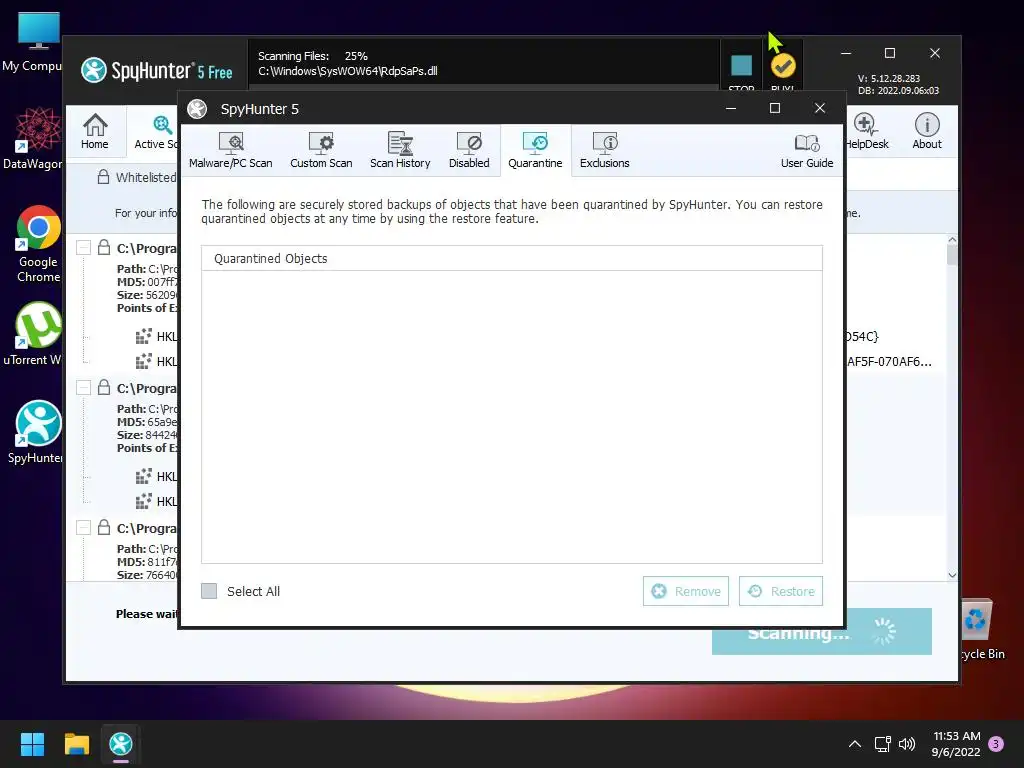Viewport: 1024px width, 768px height.
Task: Maximize the SpyHunter 5 Quarantine dialog
Action: click(775, 108)
